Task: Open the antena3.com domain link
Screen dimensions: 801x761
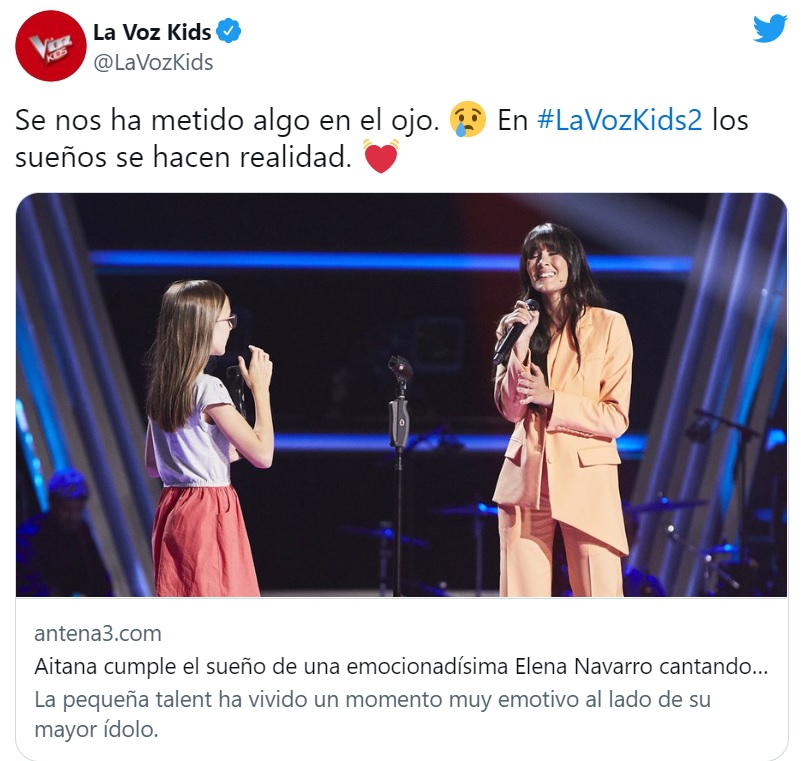Action: (x=98, y=633)
